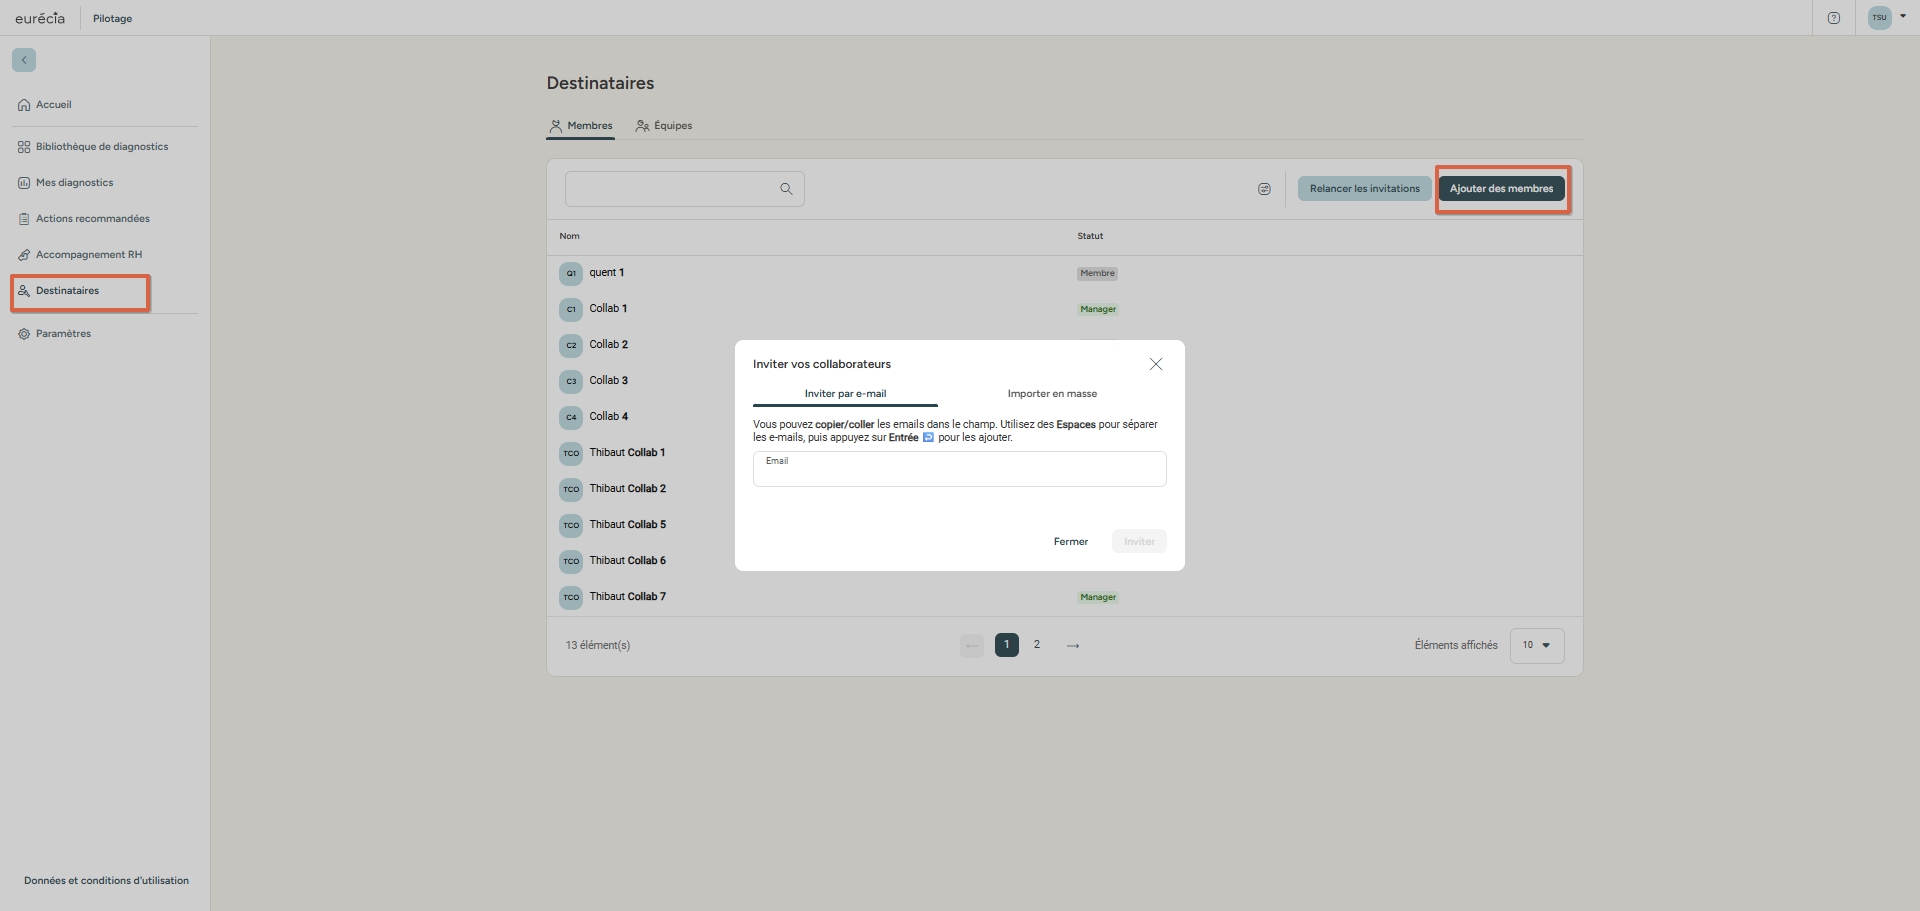
Task: Select the Inviter par e-mail tab
Action: (x=845, y=394)
